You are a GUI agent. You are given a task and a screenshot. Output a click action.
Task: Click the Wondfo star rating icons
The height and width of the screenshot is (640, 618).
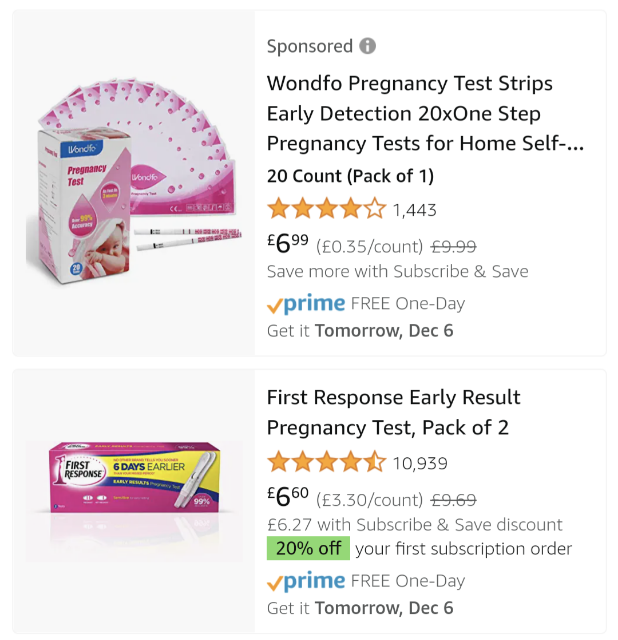(326, 209)
